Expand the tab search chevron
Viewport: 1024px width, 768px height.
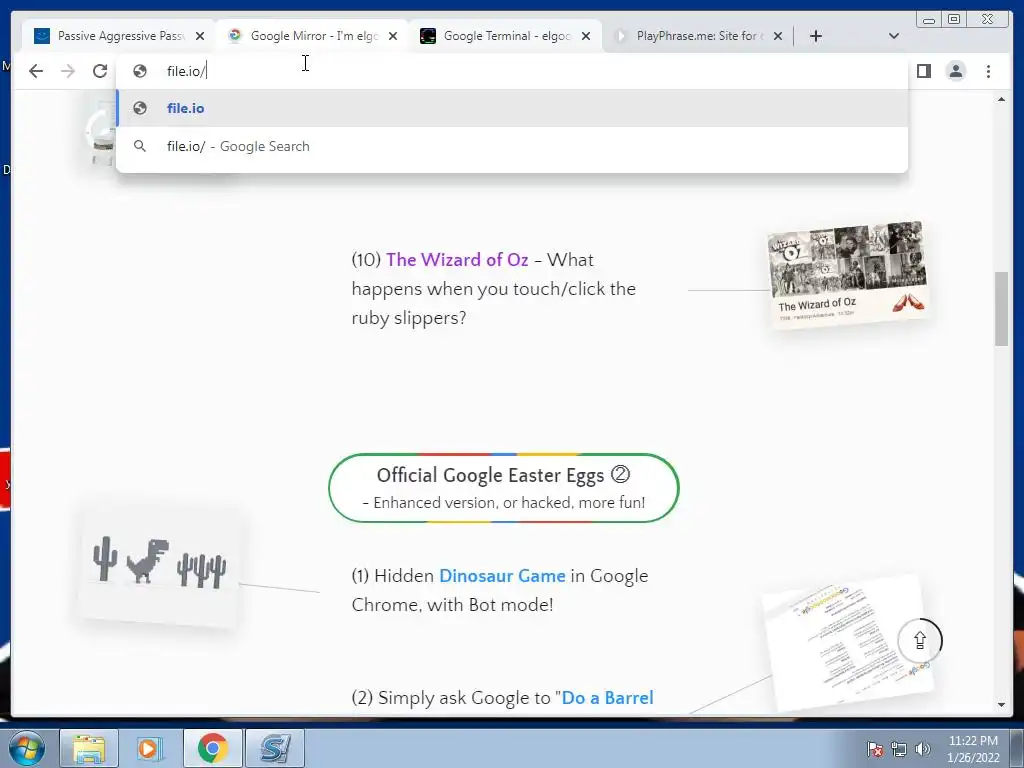pyautogui.click(x=894, y=36)
